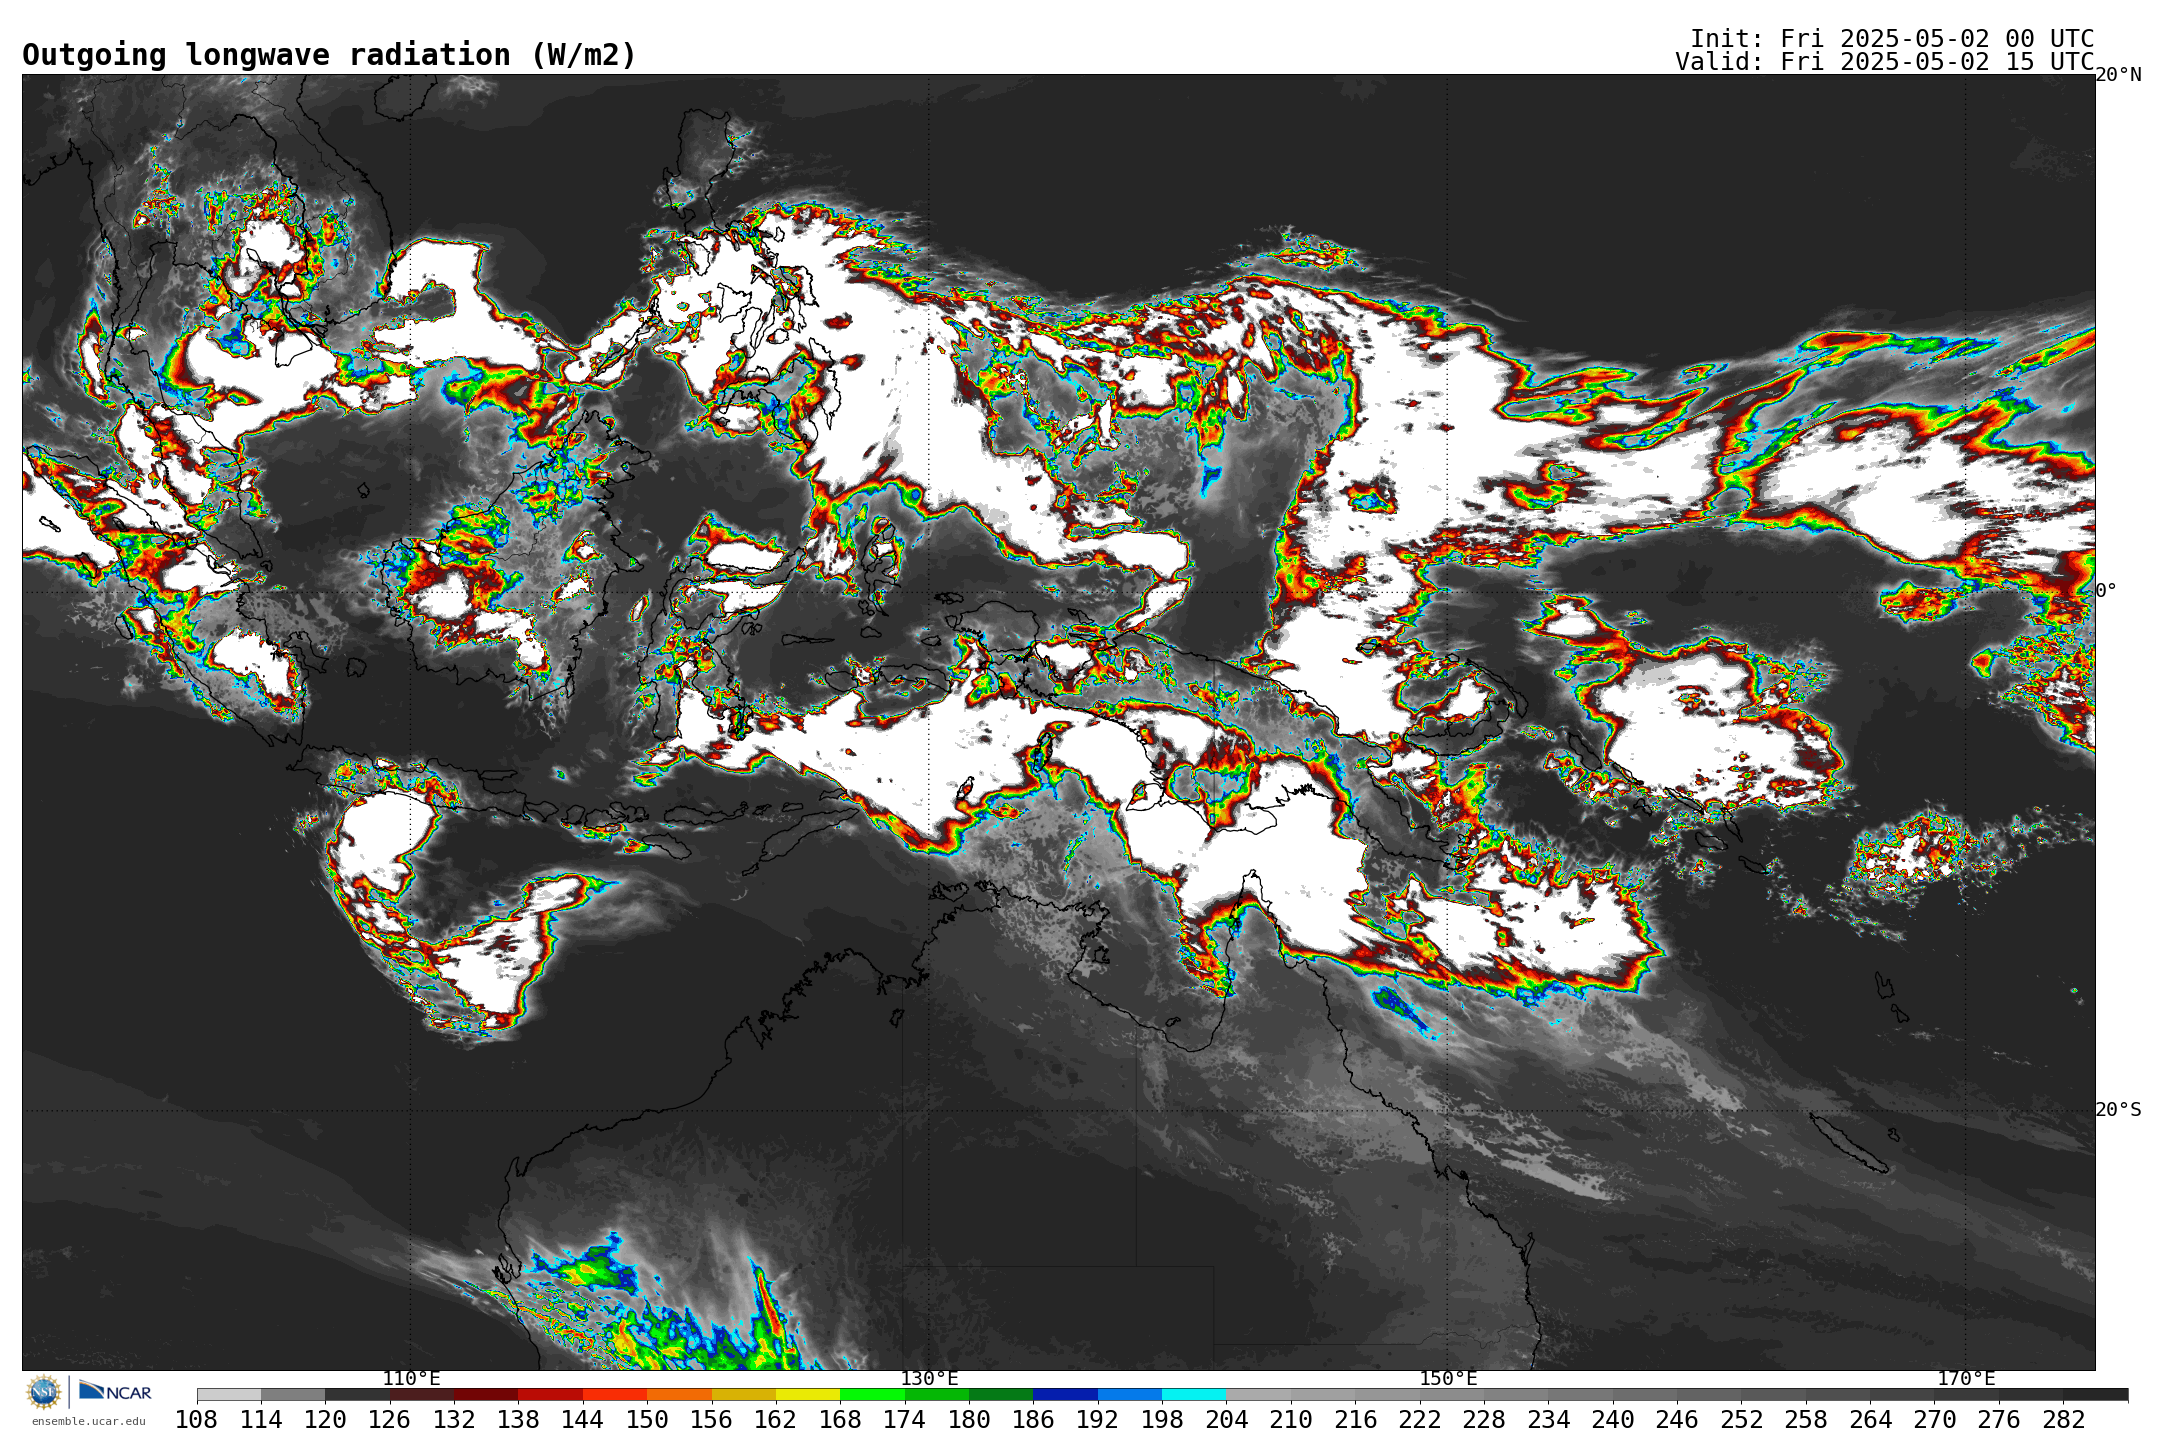Click the 130°E longitude label
The width and height of the screenshot is (2160, 1433).
pyautogui.click(x=929, y=1379)
